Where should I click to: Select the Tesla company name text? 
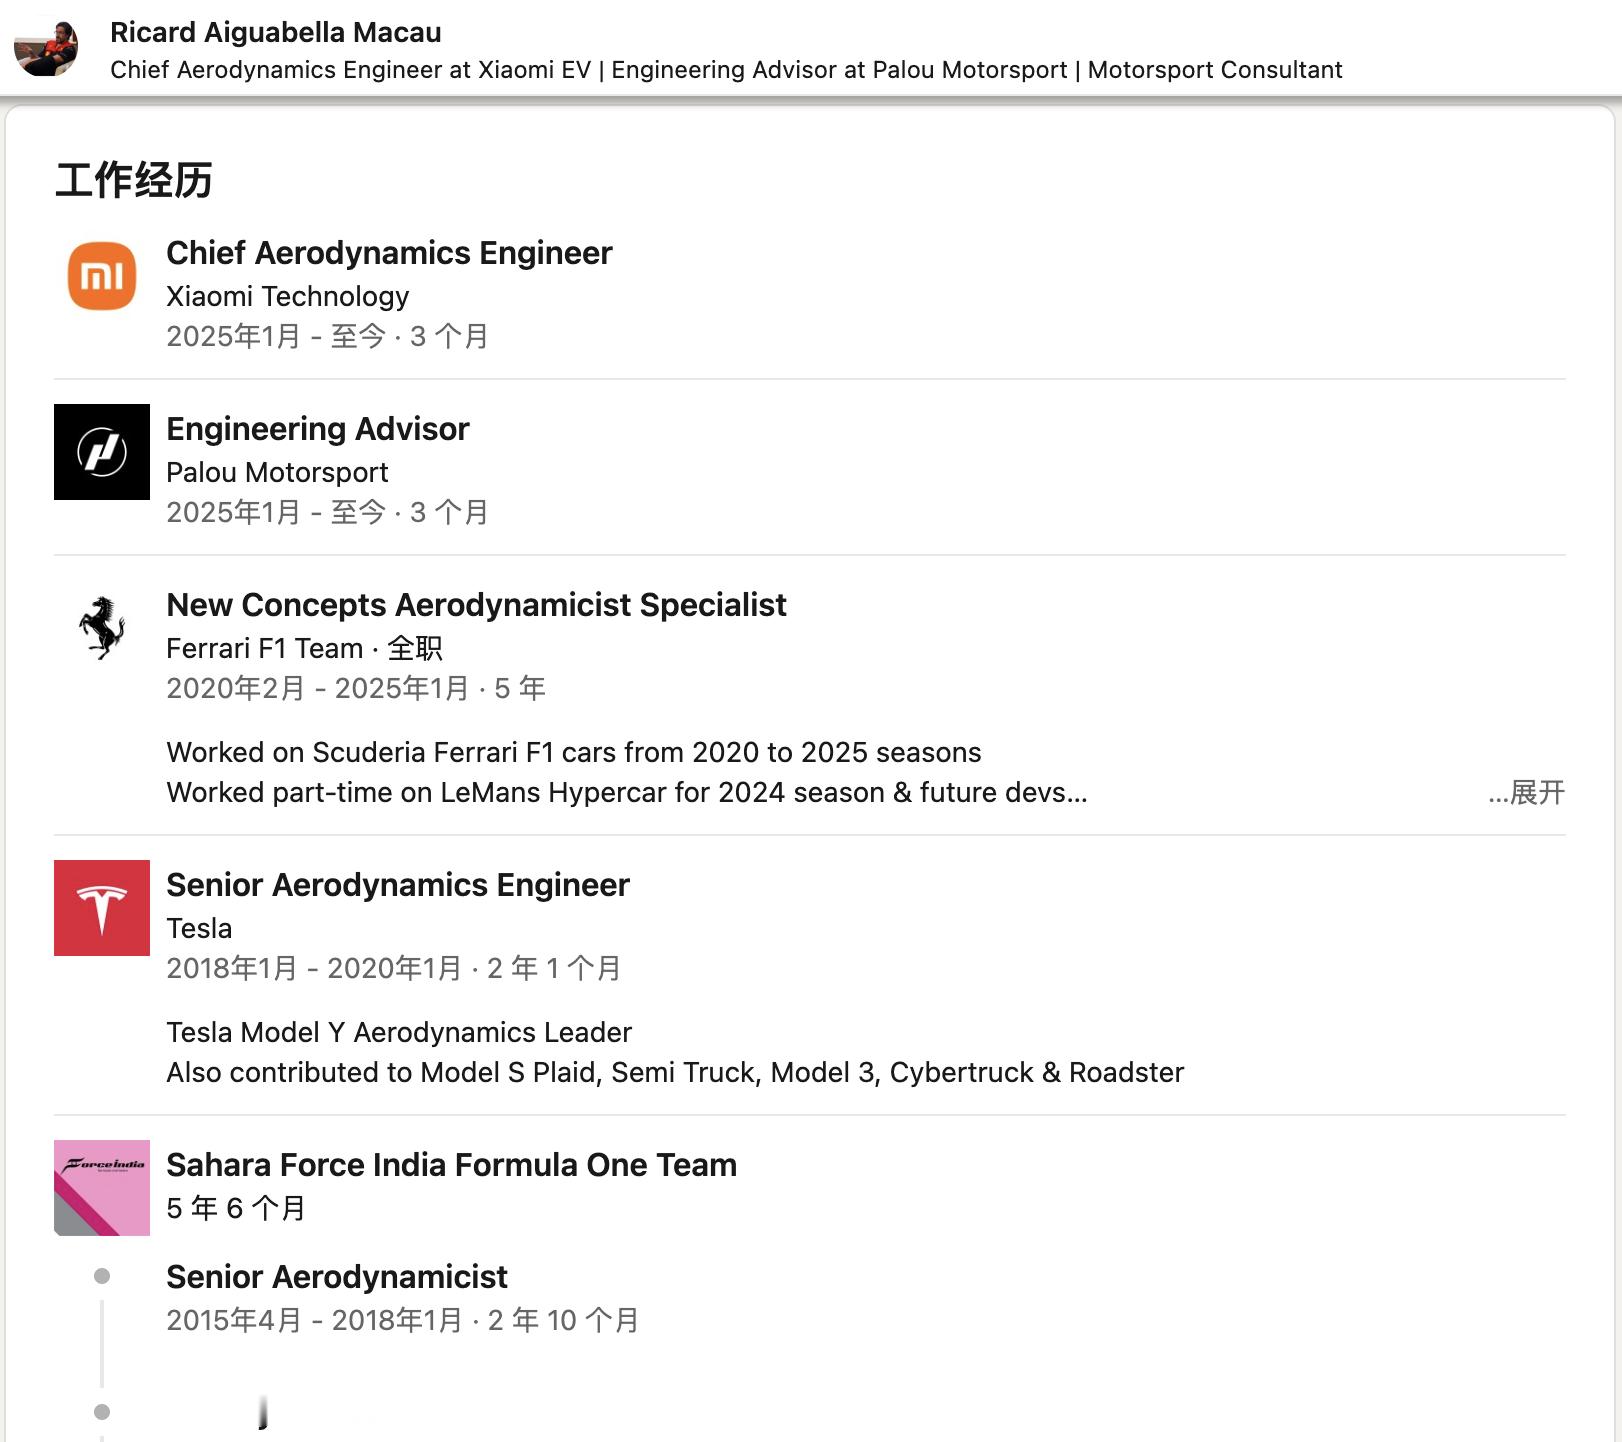tap(199, 928)
